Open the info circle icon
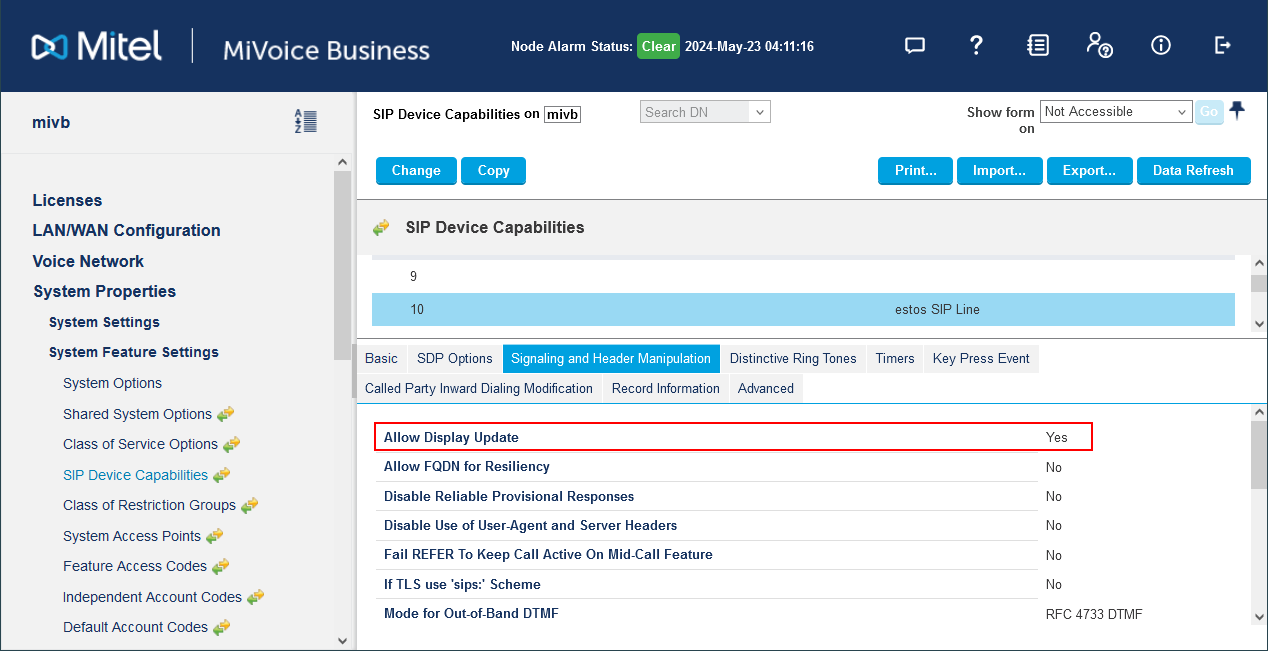Screen dimensions: 1268x651 pos(1160,46)
